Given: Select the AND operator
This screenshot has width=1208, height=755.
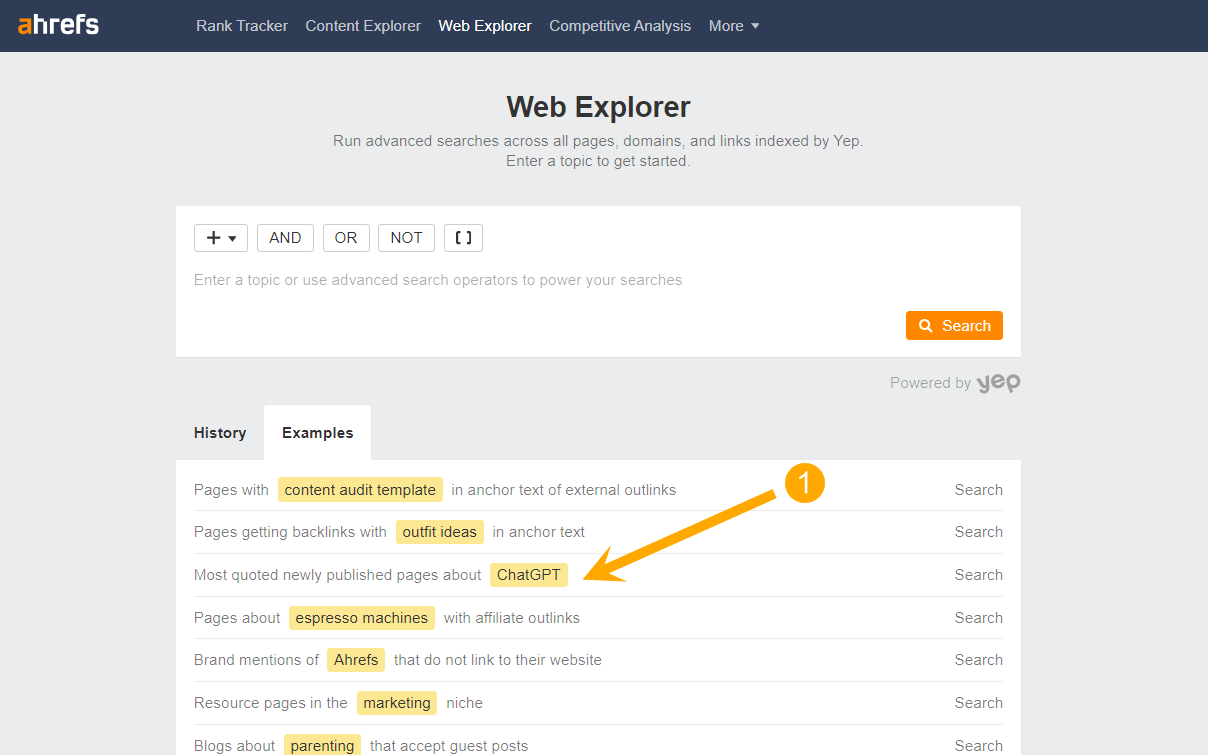Looking at the screenshot, I should coord(285,238).
